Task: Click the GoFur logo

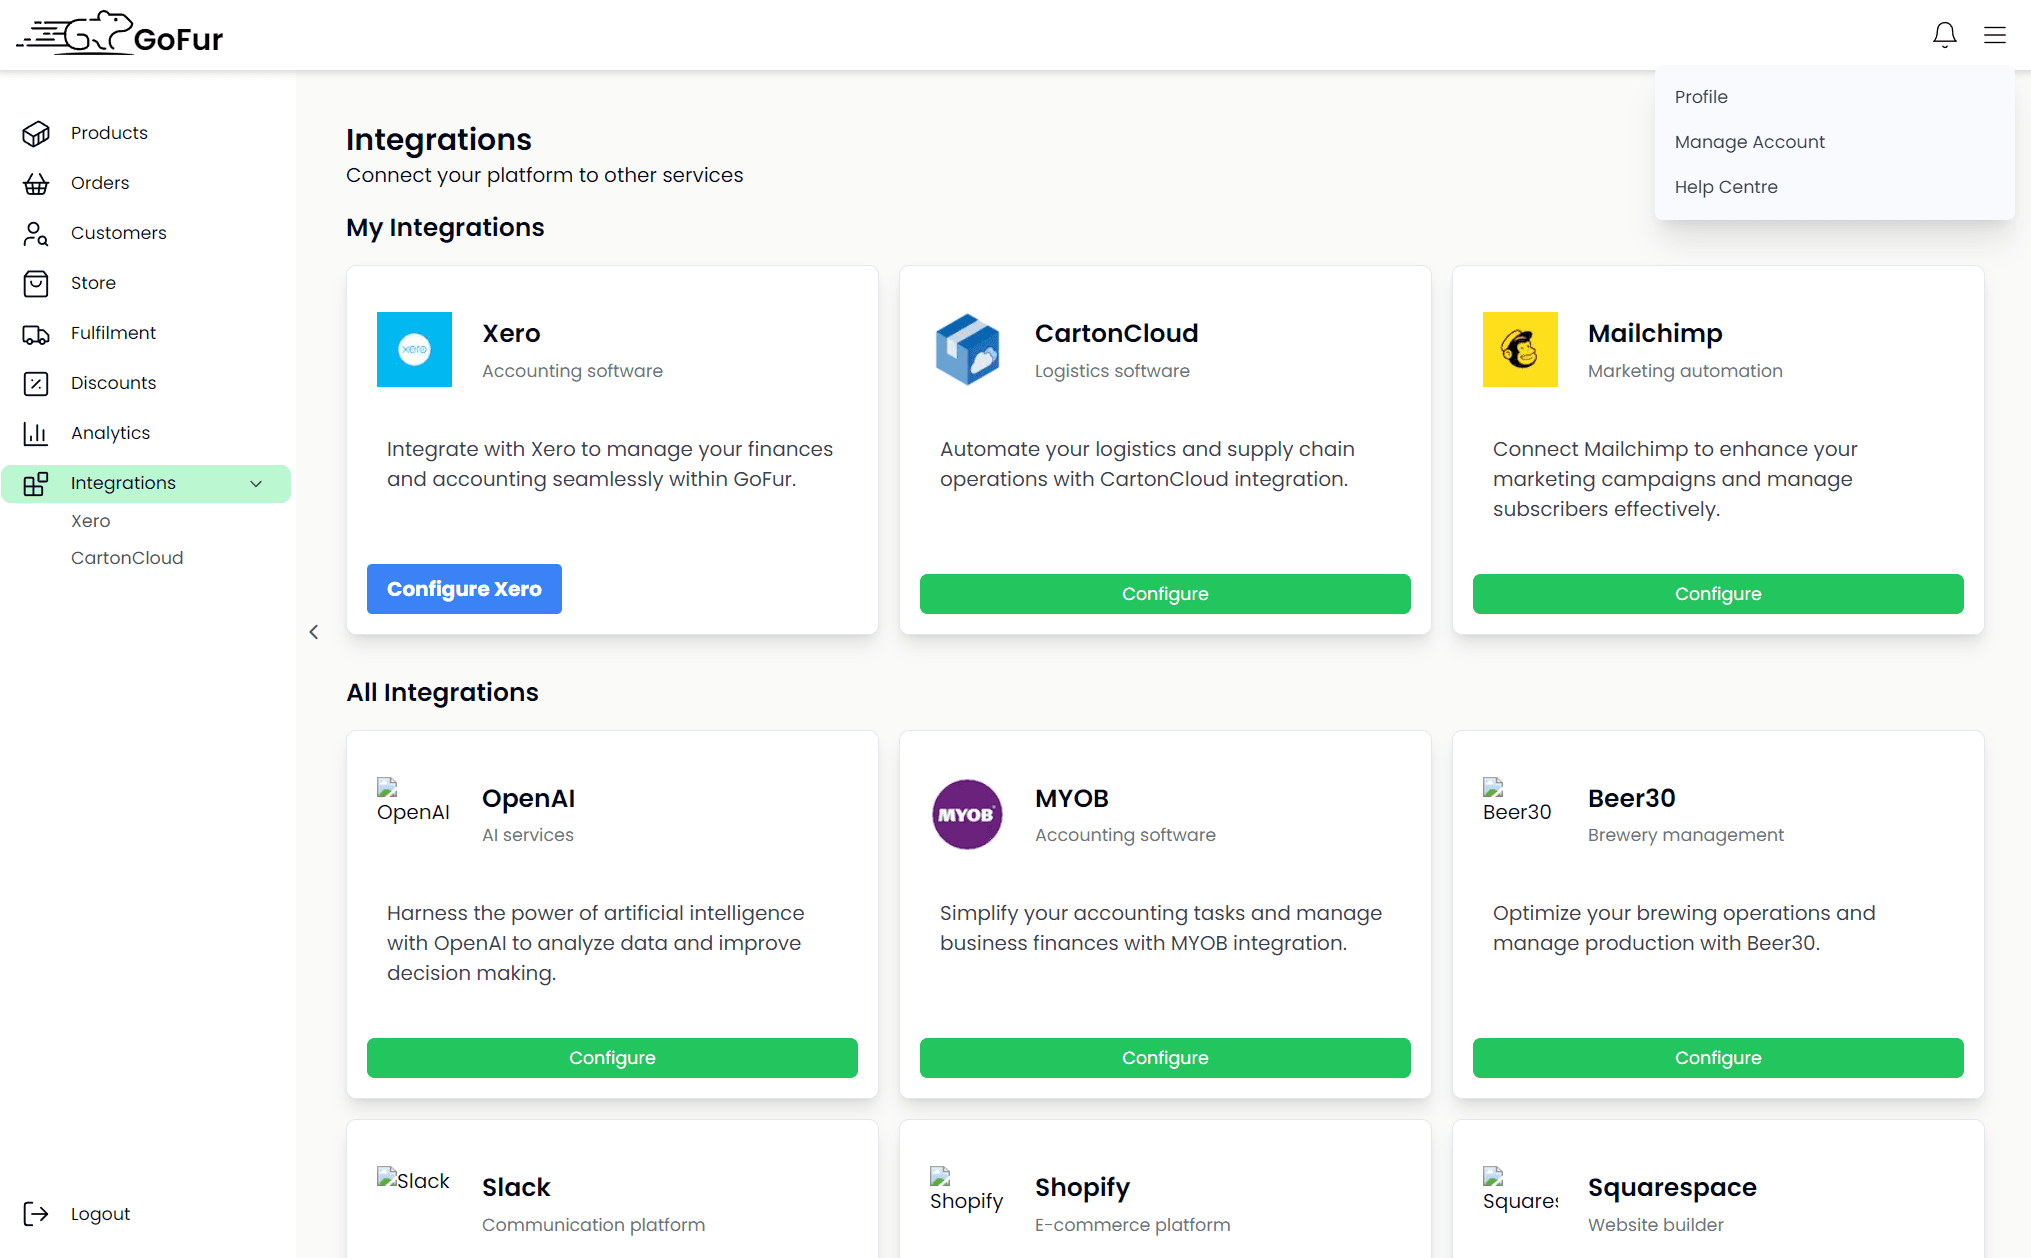Action: pyautogui.click(x=120, y=34)
